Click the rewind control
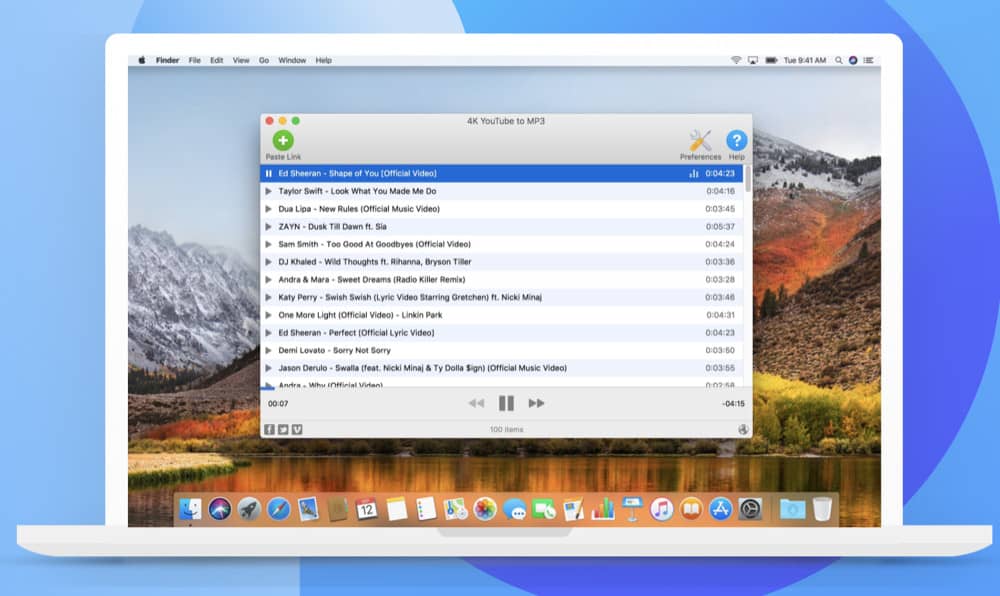Screen dimensions: 1000x596 [x=477, y=403]
